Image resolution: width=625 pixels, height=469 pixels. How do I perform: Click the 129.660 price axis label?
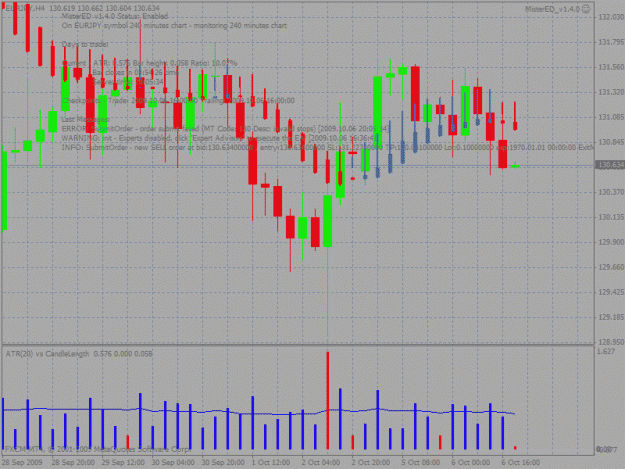coord(611,267)
